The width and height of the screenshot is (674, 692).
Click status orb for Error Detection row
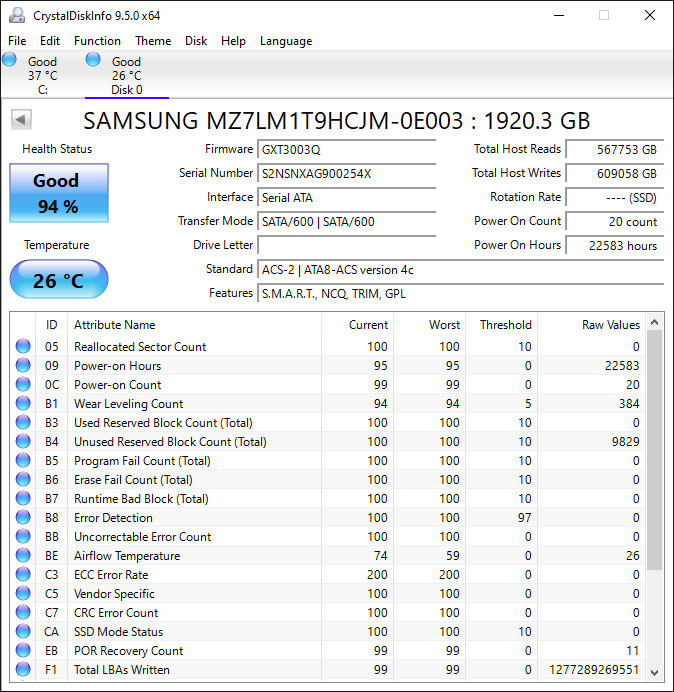tap(23, 517)
